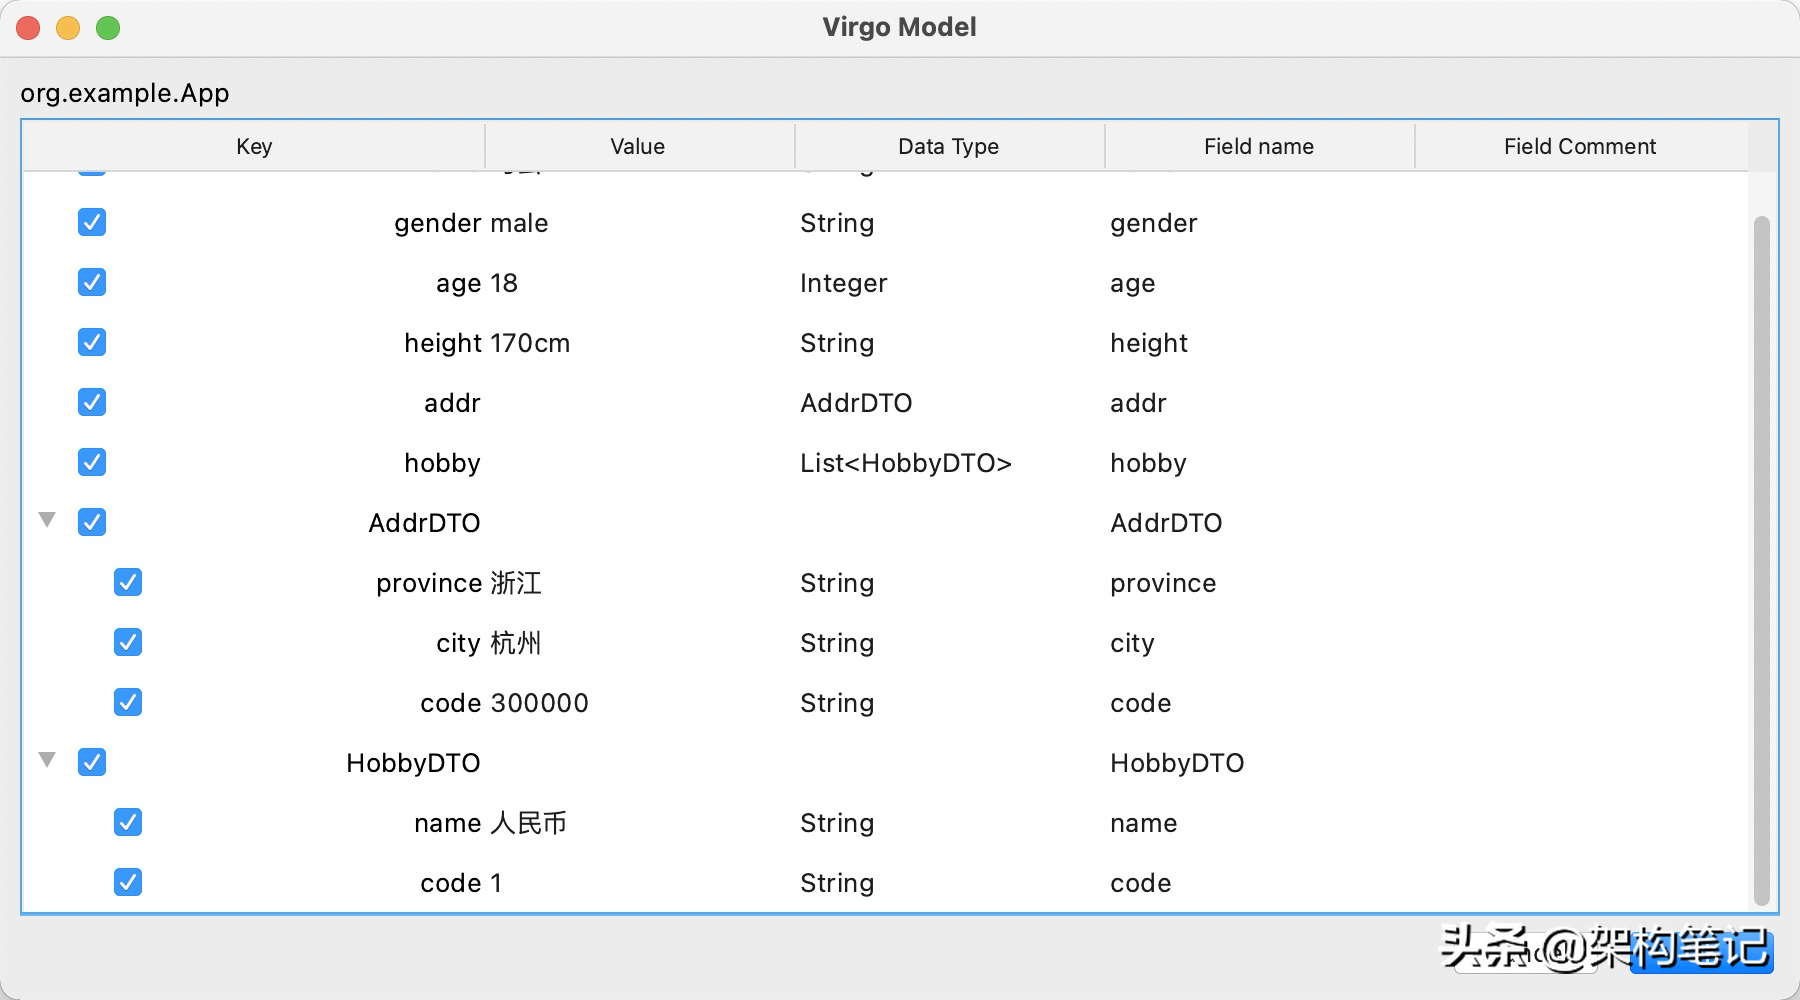Close the Virgo Model window

pos(28,28)
